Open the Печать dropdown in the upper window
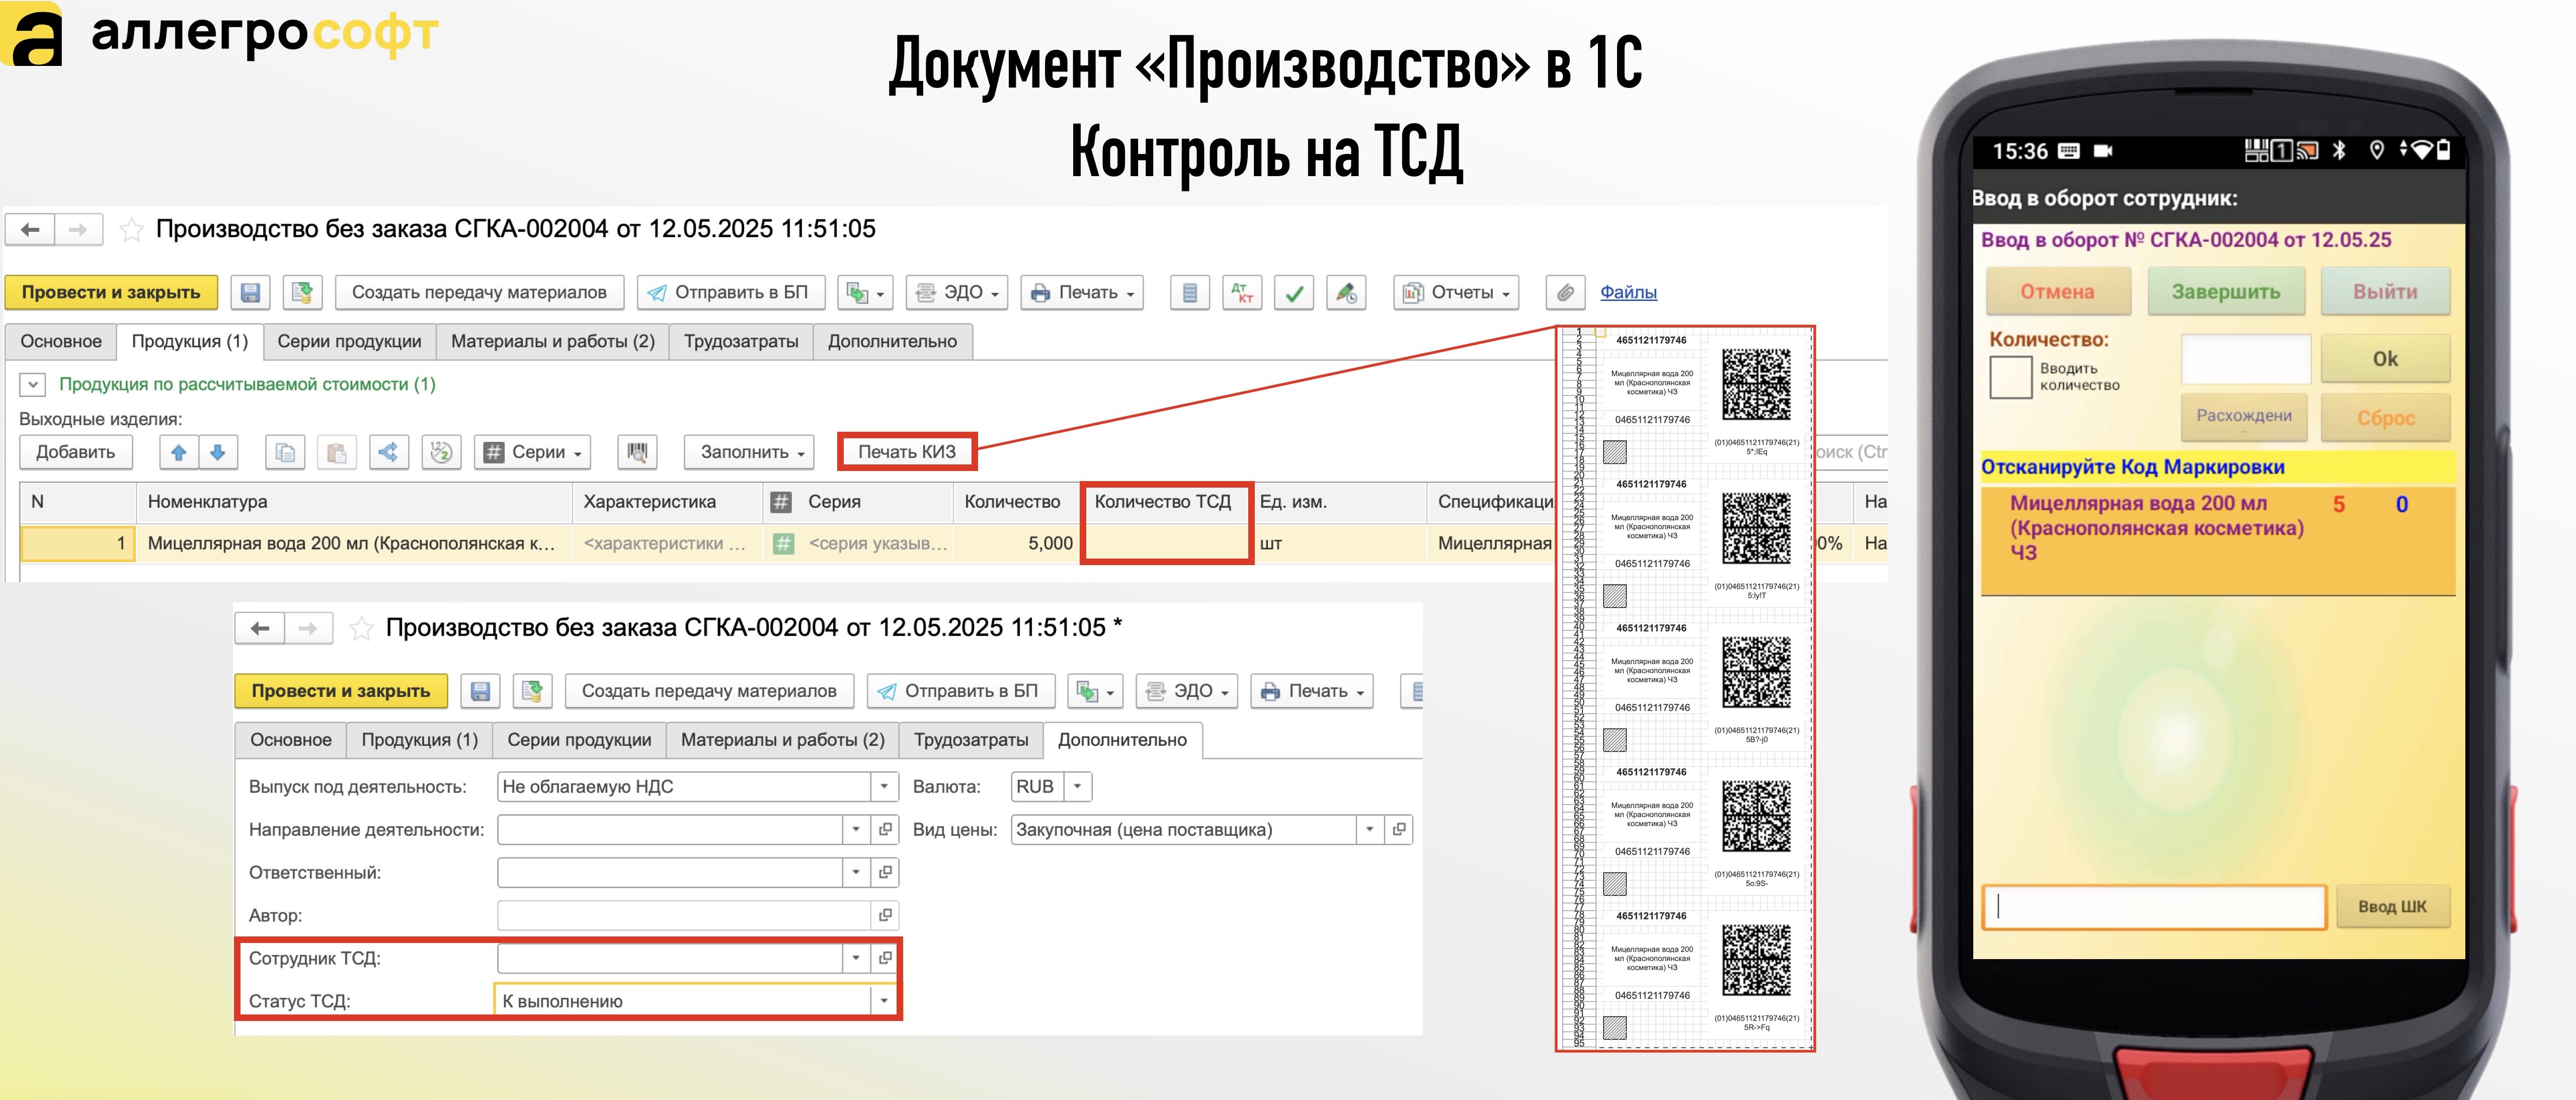Viewport: 2576px width, 1100px height. pyautogui.click(x=1082, y=292)
